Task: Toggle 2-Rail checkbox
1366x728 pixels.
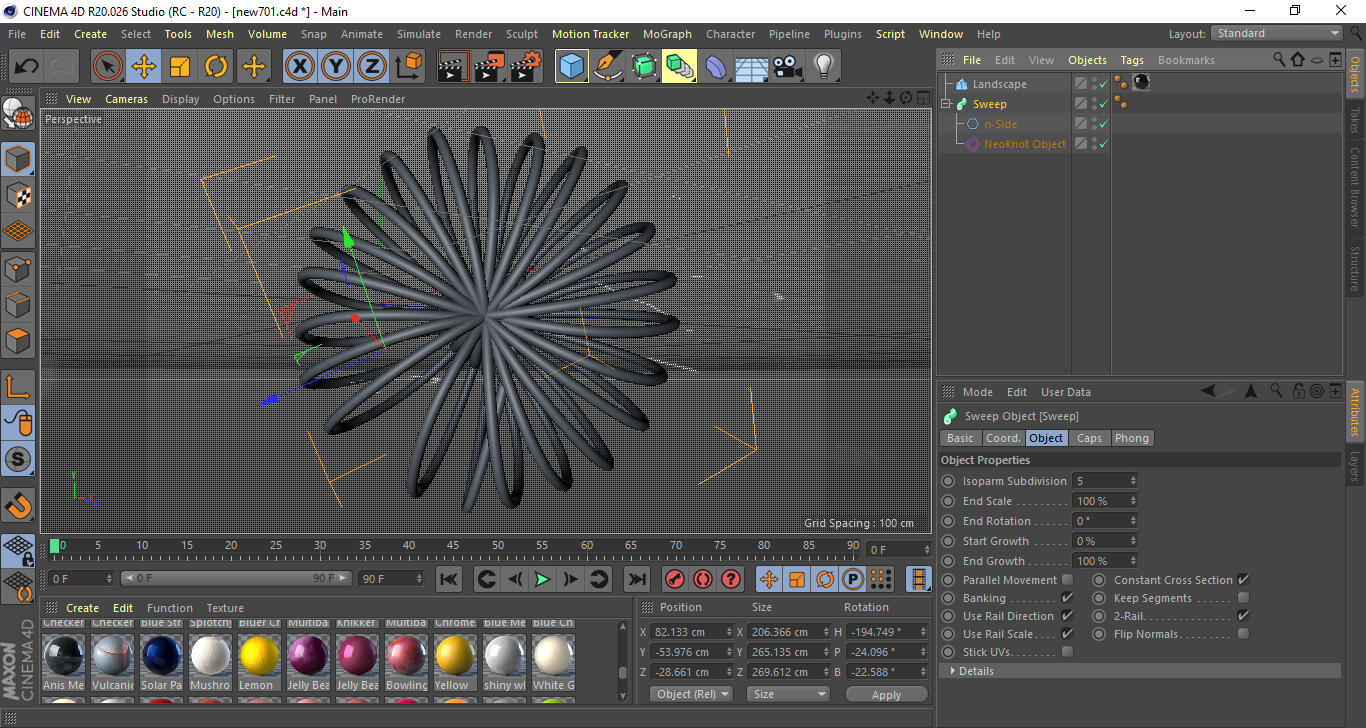Action: point(1243,616)
